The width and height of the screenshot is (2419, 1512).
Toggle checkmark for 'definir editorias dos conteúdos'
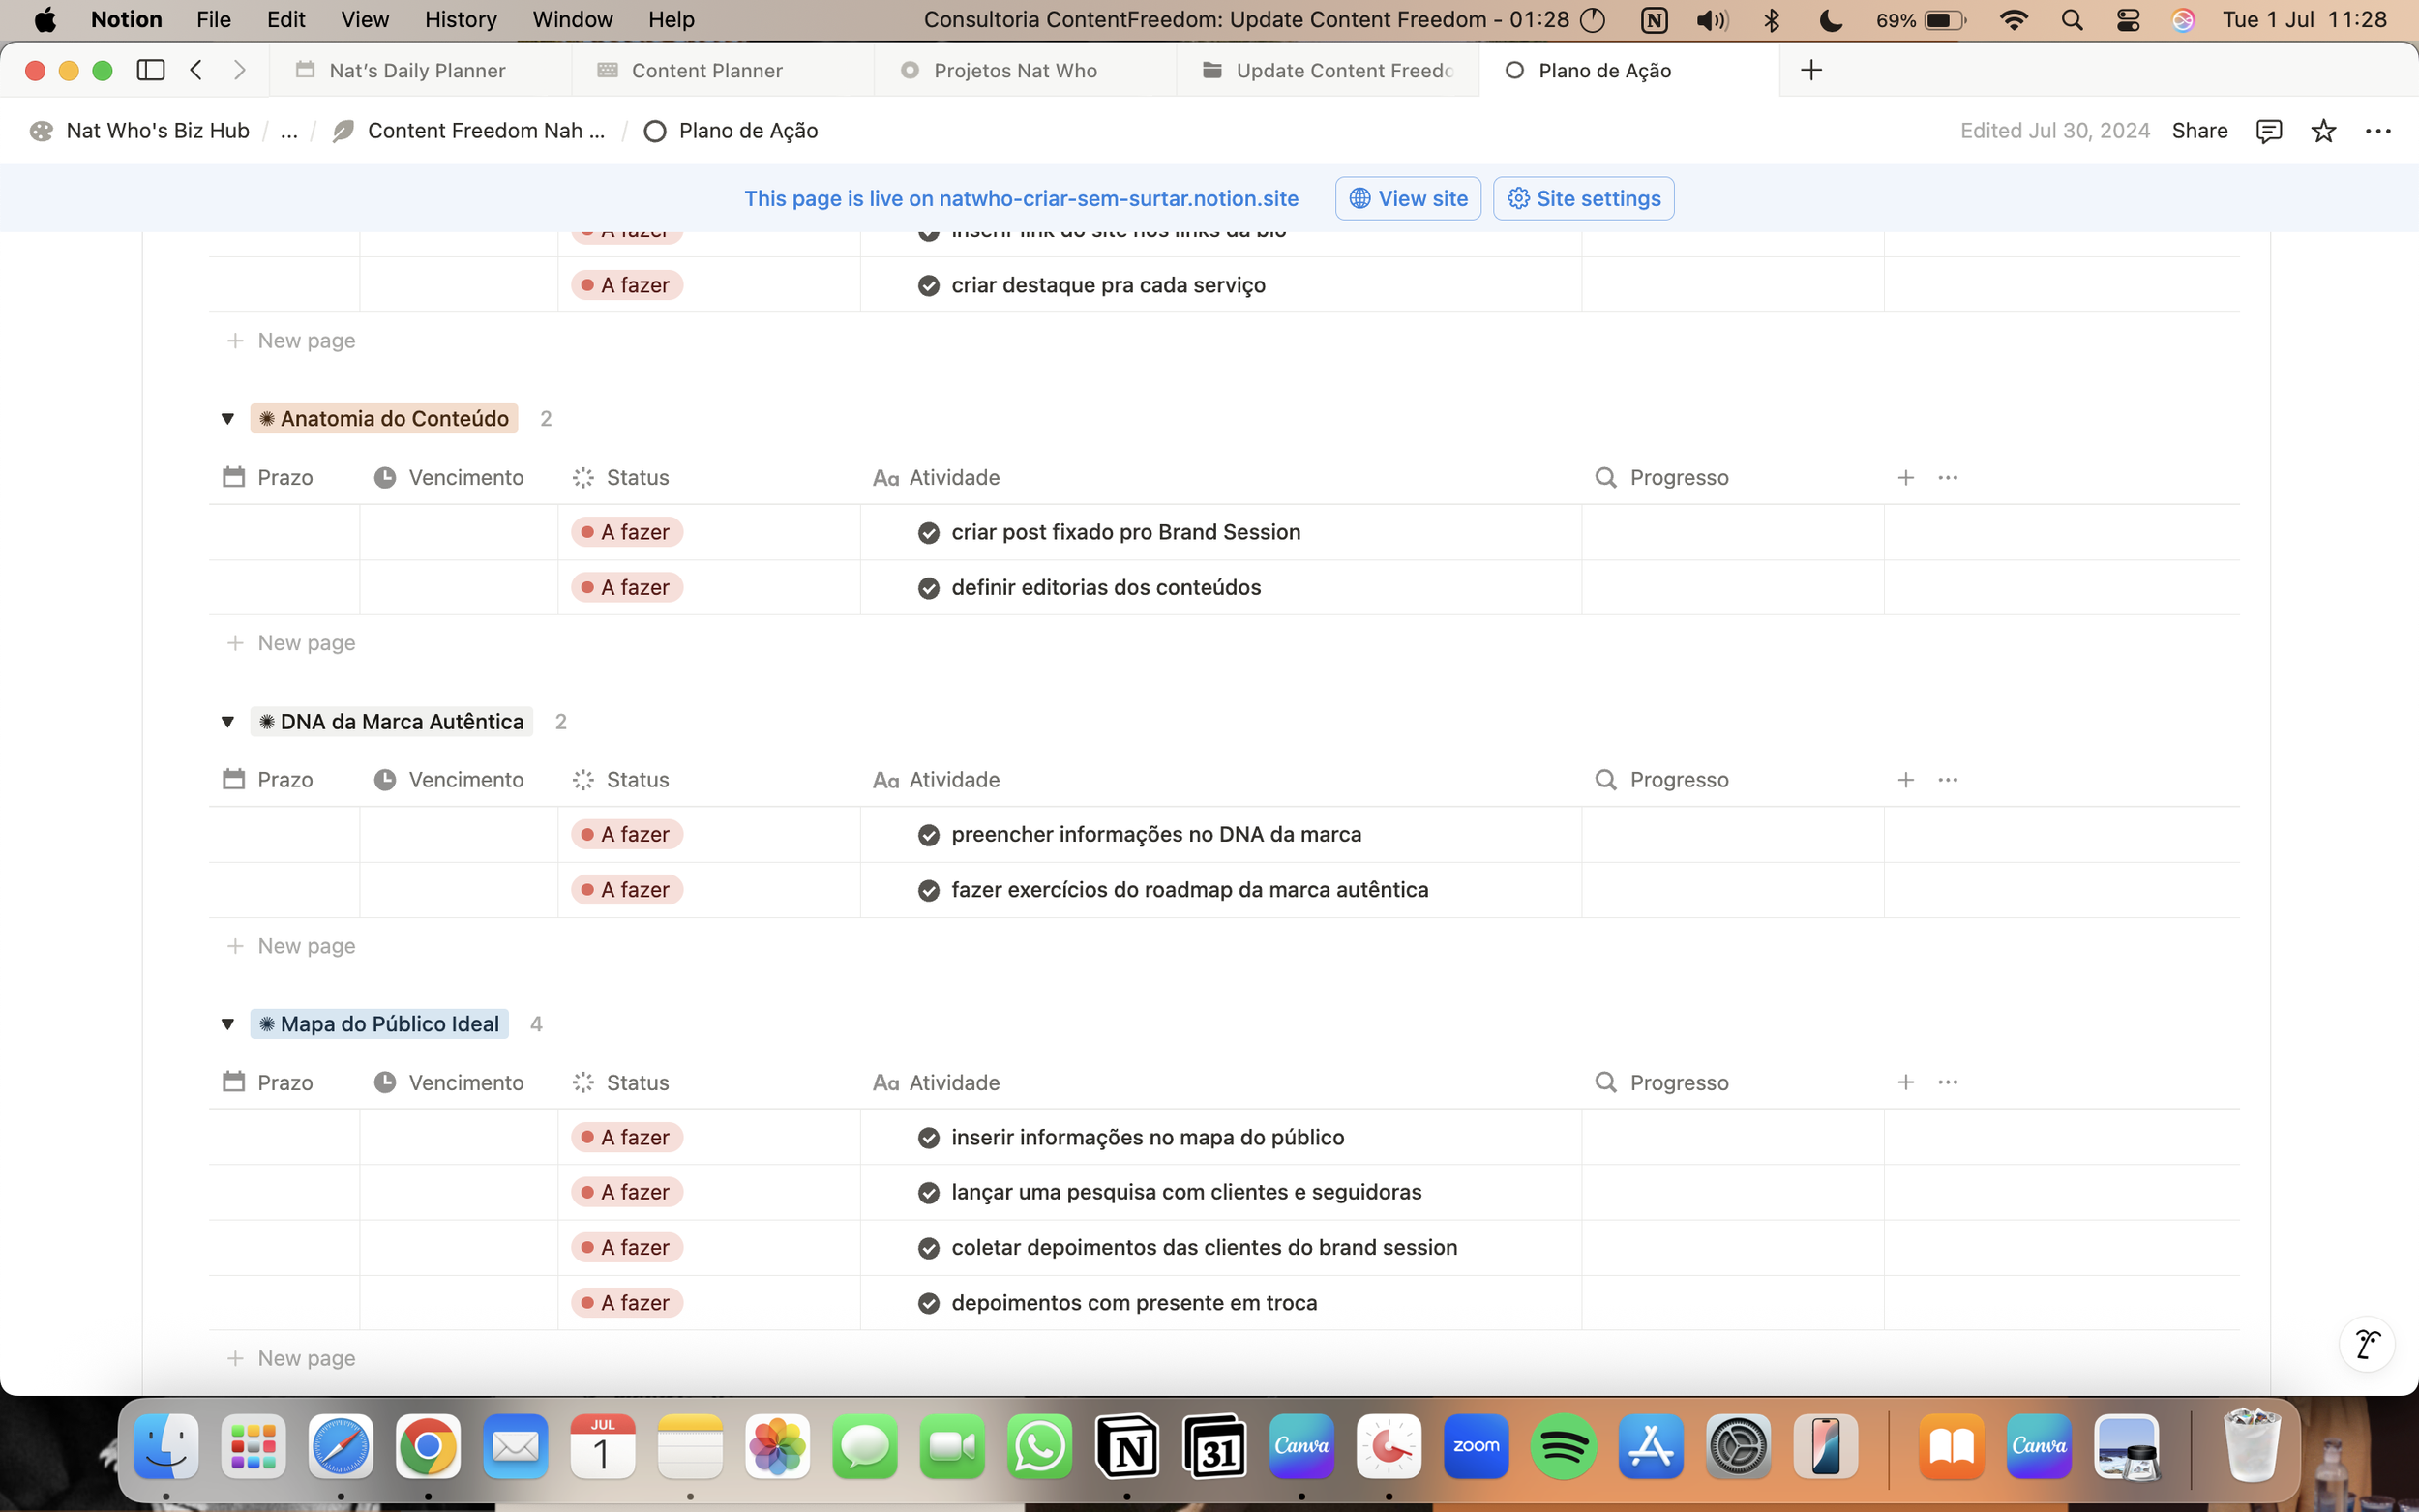(928, 588)
